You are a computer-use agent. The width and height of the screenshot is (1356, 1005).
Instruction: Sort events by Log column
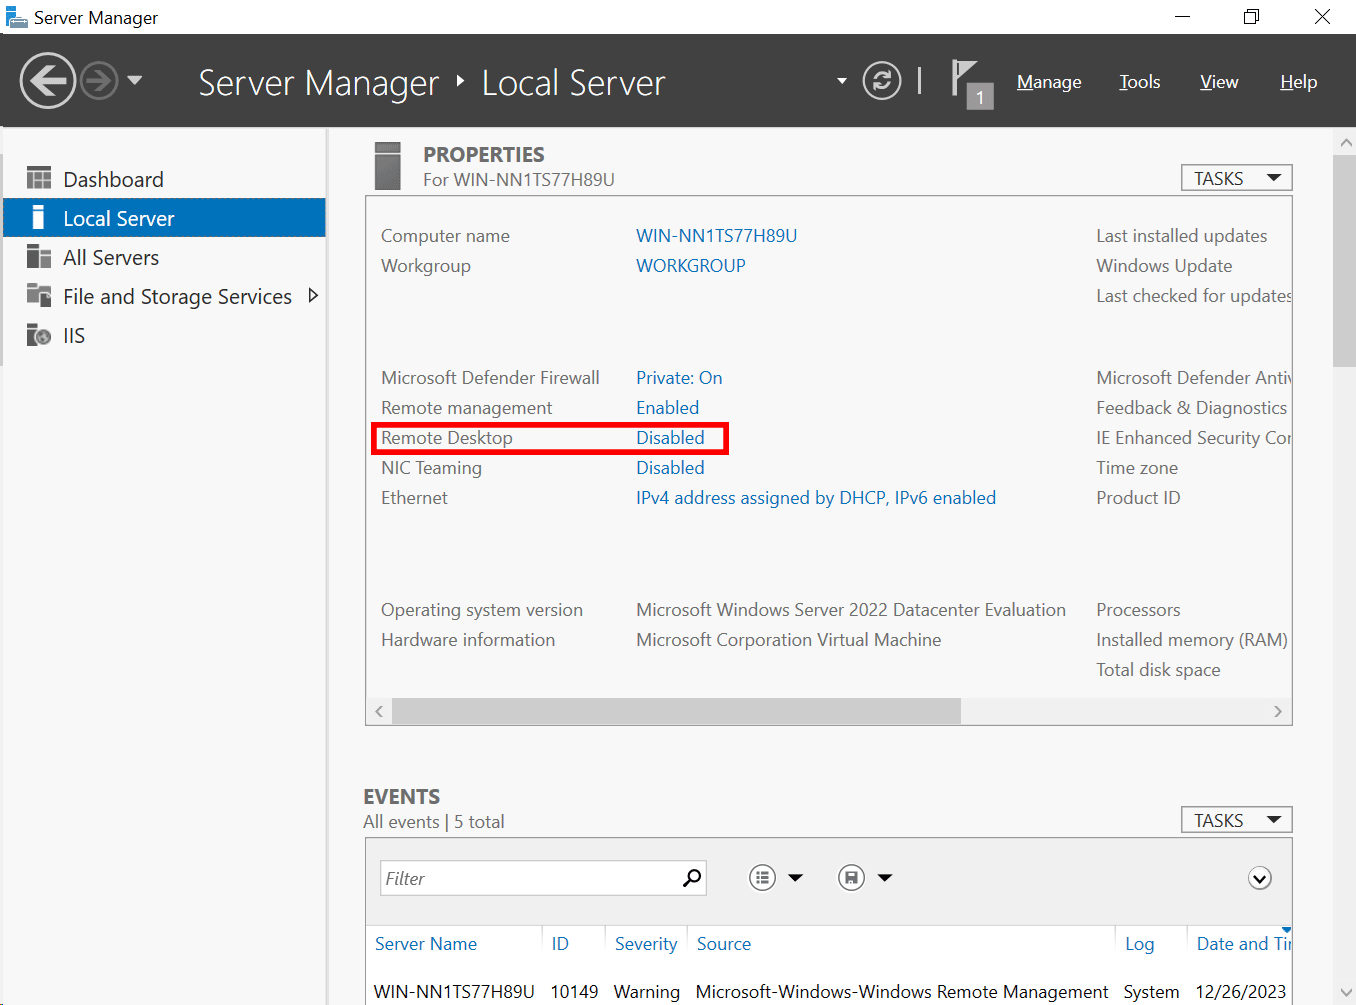(1140, 944)
